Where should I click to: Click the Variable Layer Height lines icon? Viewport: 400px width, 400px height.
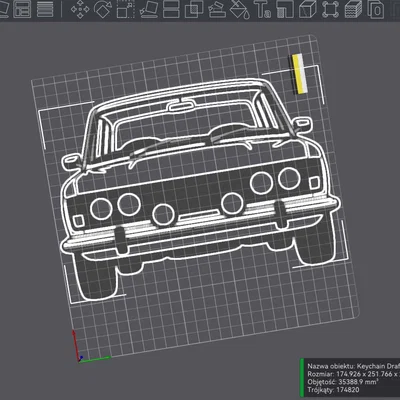[x=45, y=9]
